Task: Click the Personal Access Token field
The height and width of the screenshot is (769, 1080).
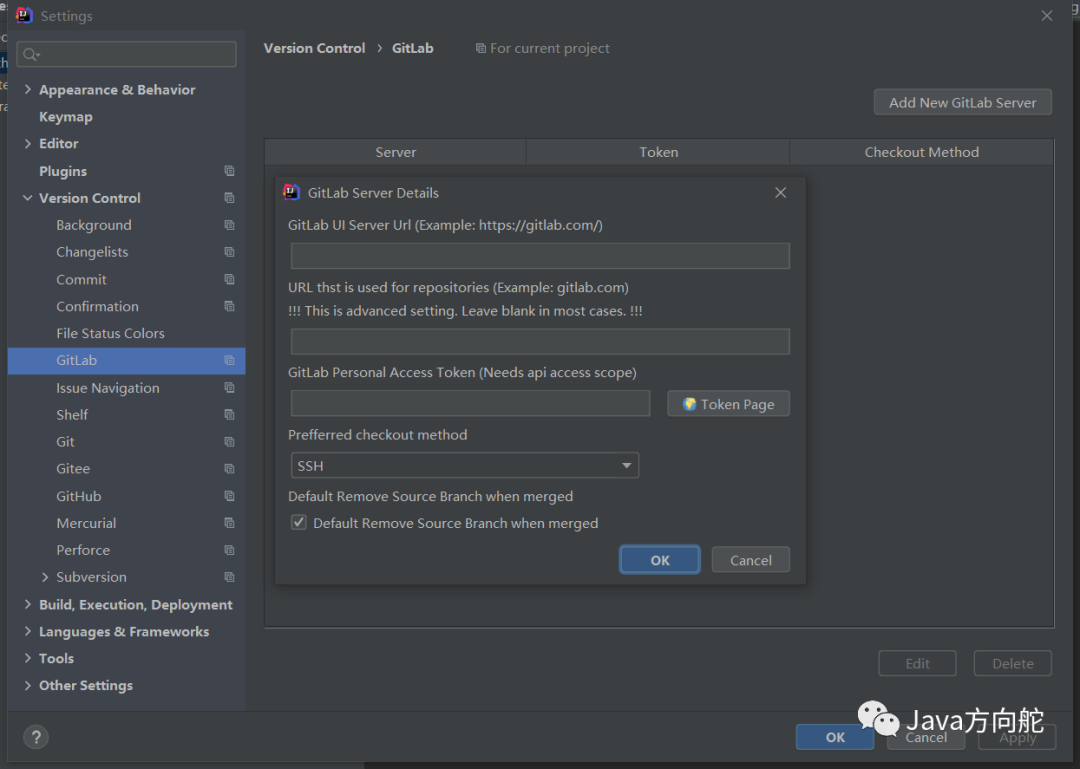Action: [470, 404]
